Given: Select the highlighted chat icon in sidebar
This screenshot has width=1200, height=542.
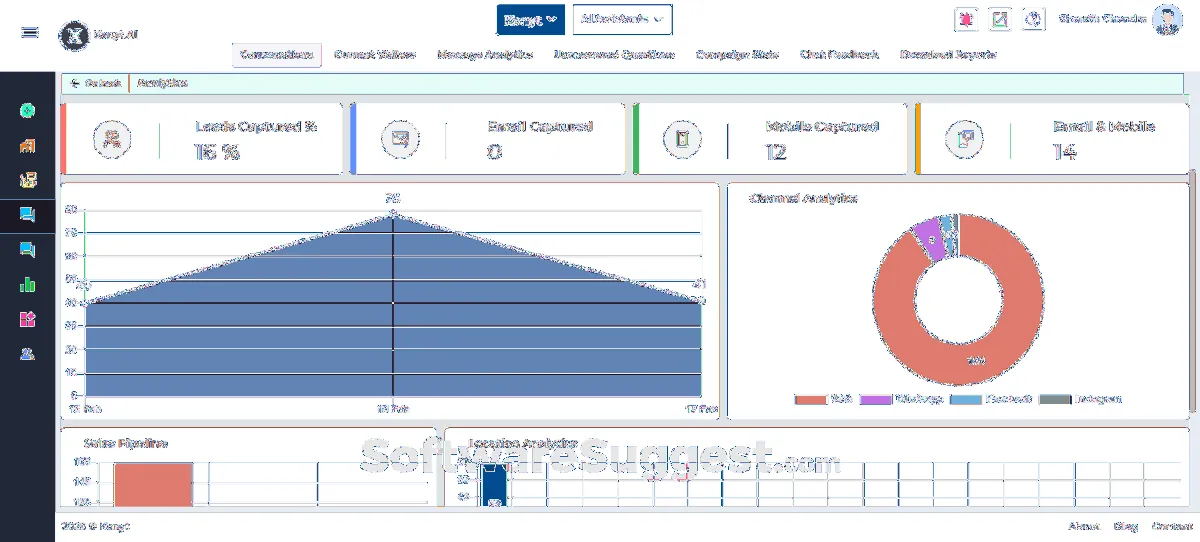Looking at the screenshot, I should coord(28,214).
